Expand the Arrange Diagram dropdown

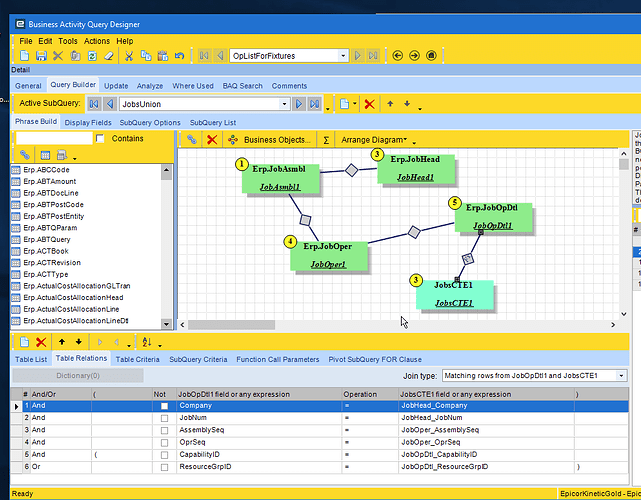point(374,140)
